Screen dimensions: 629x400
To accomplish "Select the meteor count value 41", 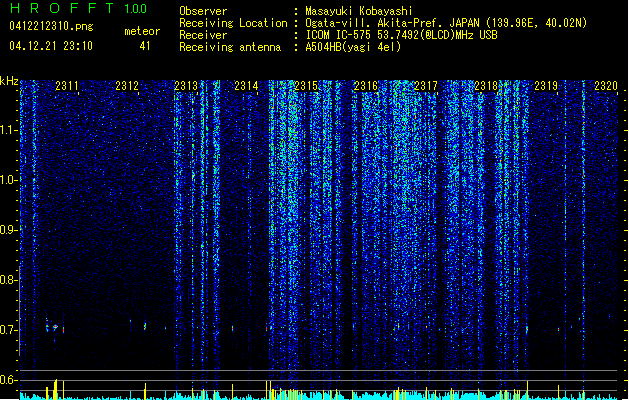I will [x=145, y=46].
